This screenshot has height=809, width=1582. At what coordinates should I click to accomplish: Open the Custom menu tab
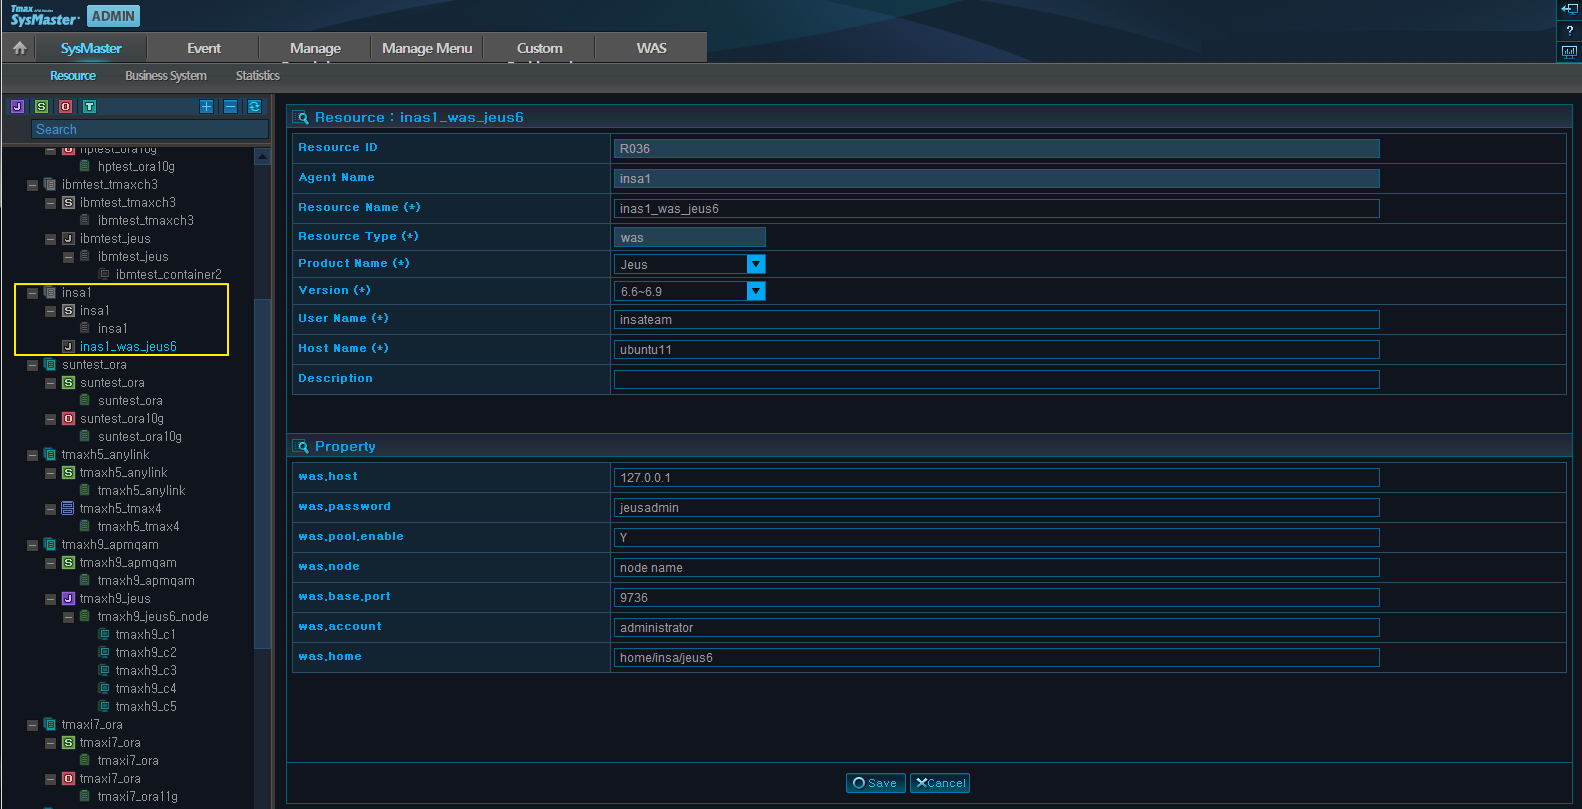pos(540,48)
